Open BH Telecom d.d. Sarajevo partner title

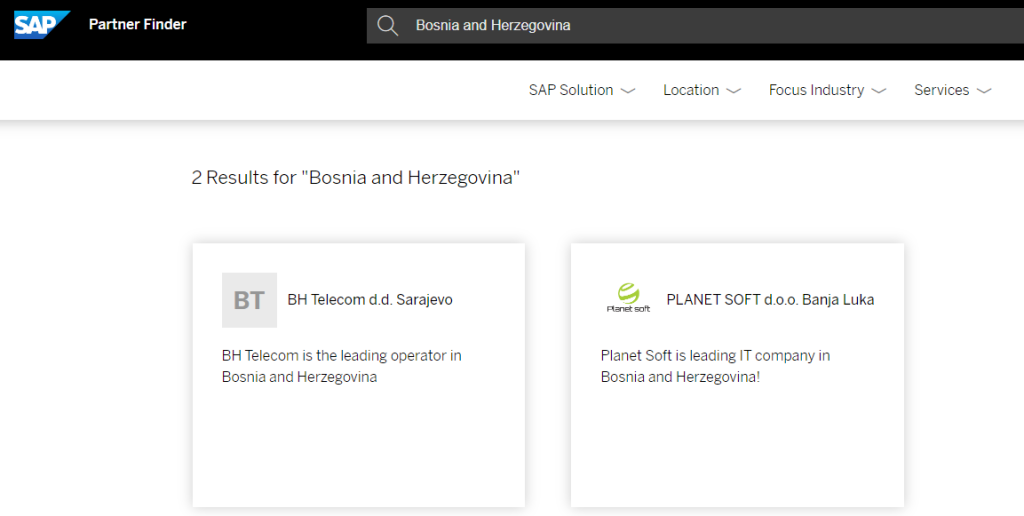point(370,300)
